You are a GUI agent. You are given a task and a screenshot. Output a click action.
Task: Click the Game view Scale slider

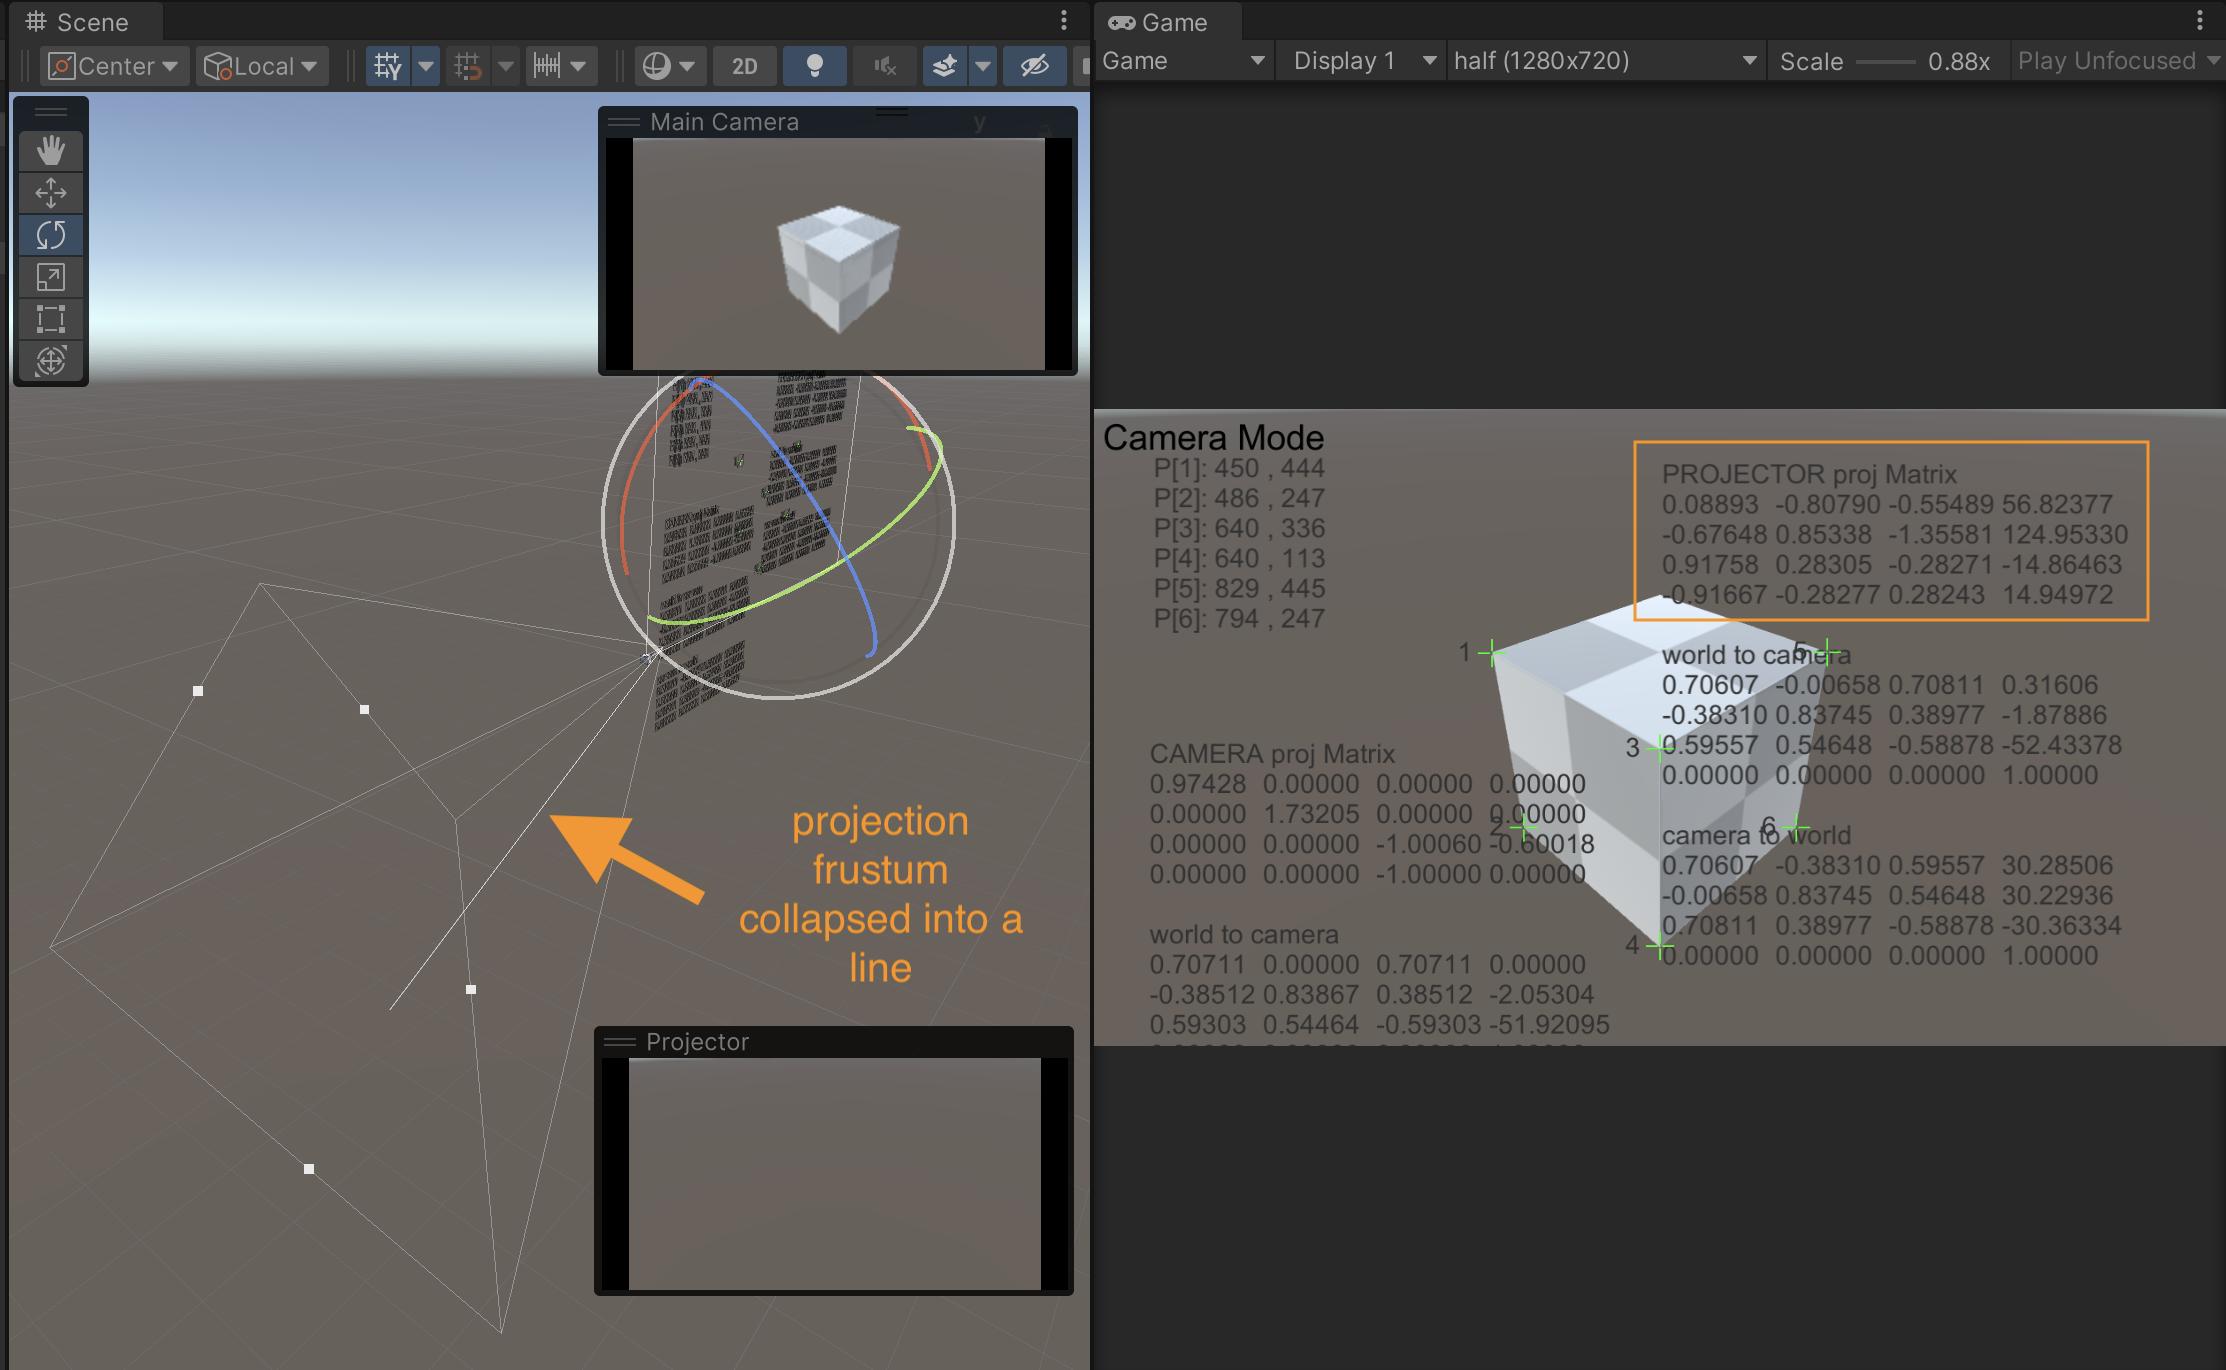tap(1885, 62)
